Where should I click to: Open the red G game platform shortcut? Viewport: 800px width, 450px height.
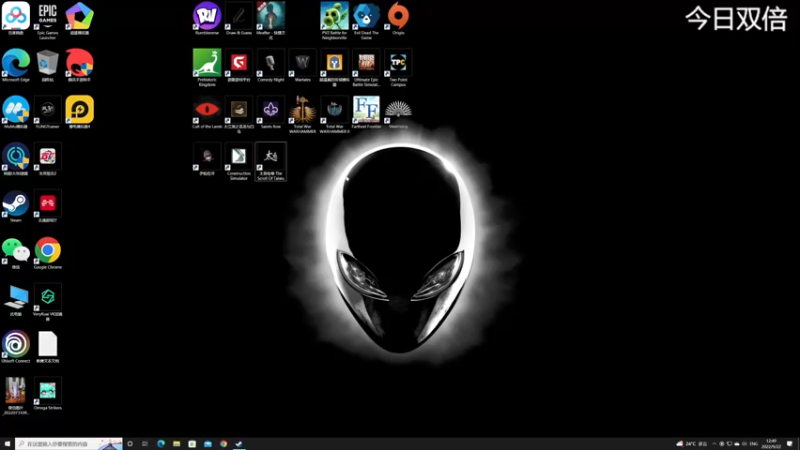point(238,65)
